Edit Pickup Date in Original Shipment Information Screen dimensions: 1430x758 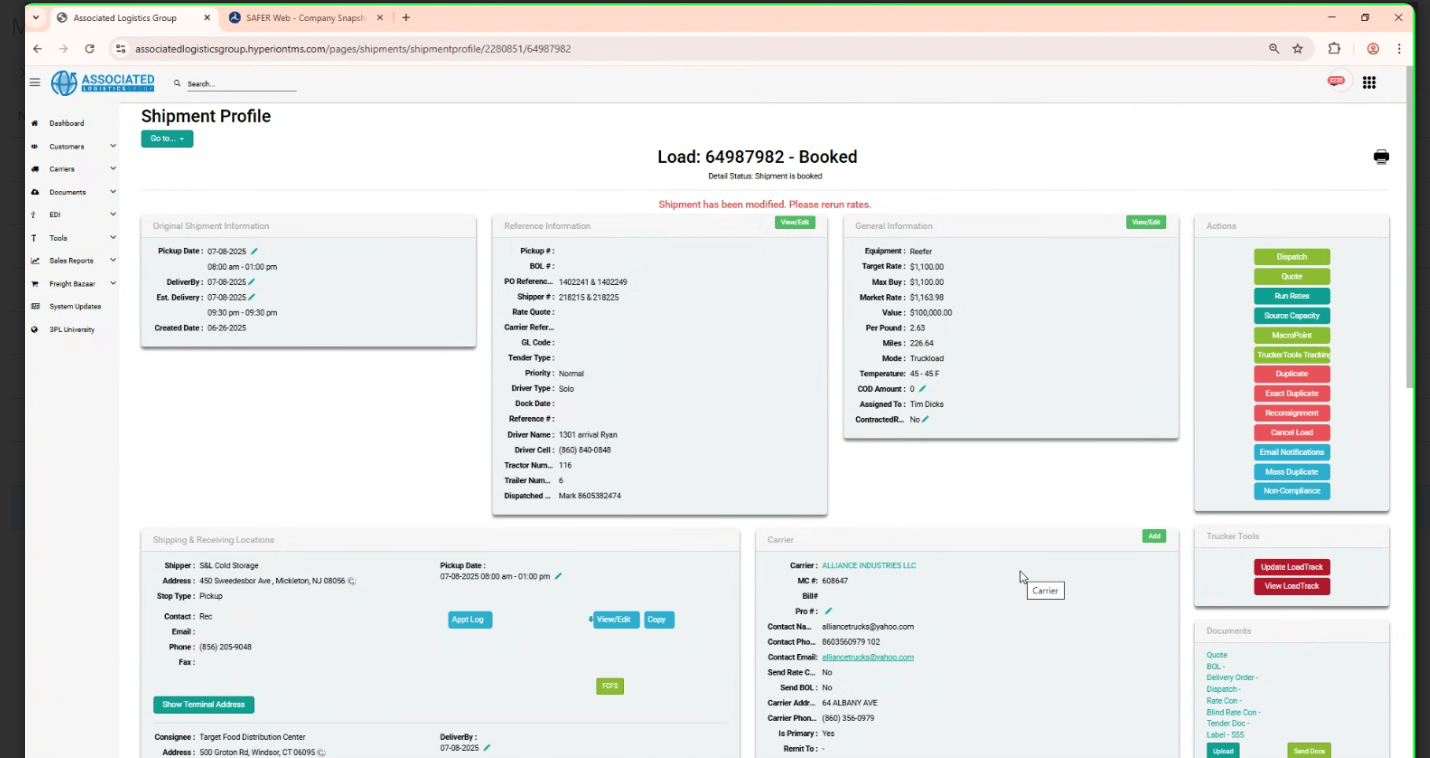click(254, 251)
